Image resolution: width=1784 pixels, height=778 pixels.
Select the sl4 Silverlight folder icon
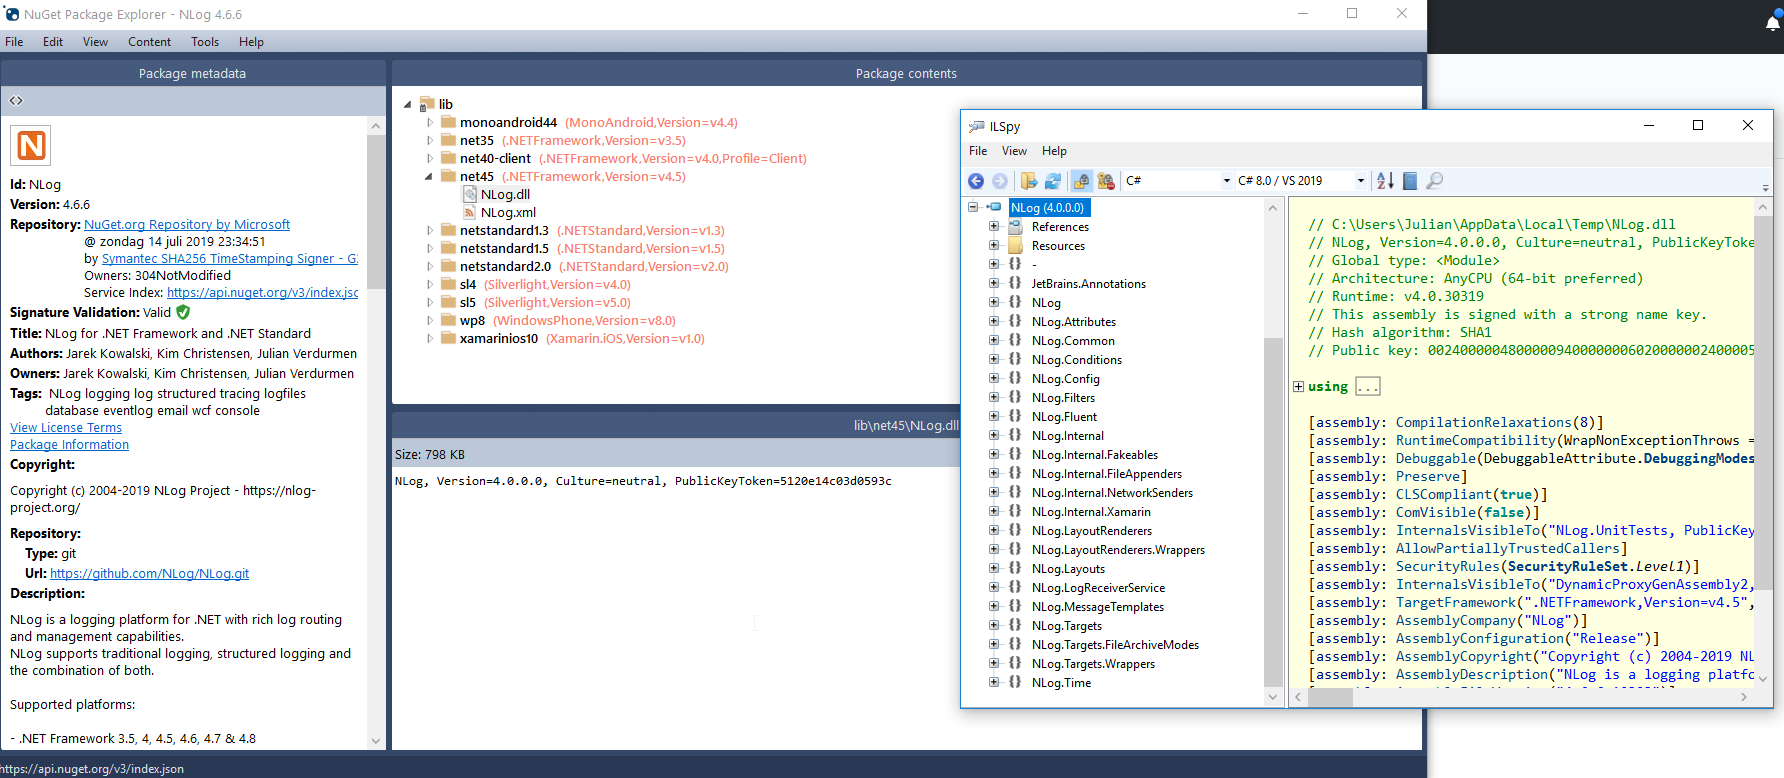tap(448, 285)
